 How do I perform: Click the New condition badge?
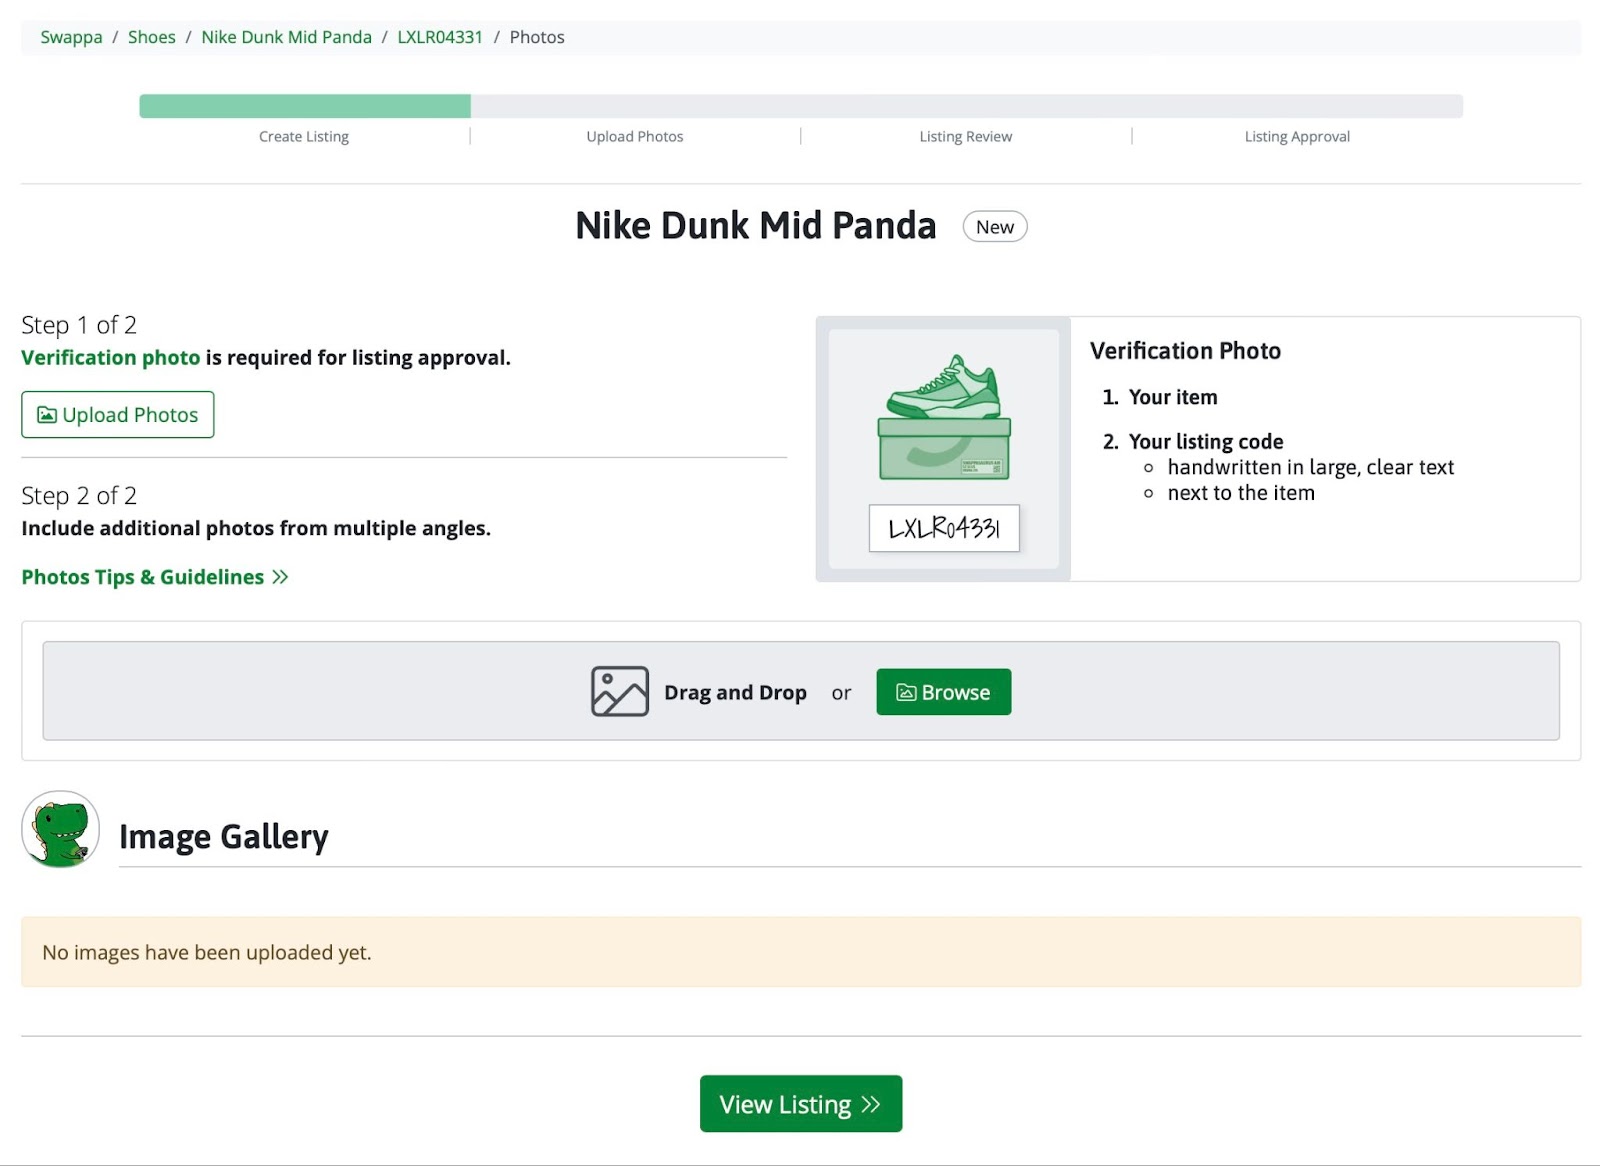[x=994, y=227]
